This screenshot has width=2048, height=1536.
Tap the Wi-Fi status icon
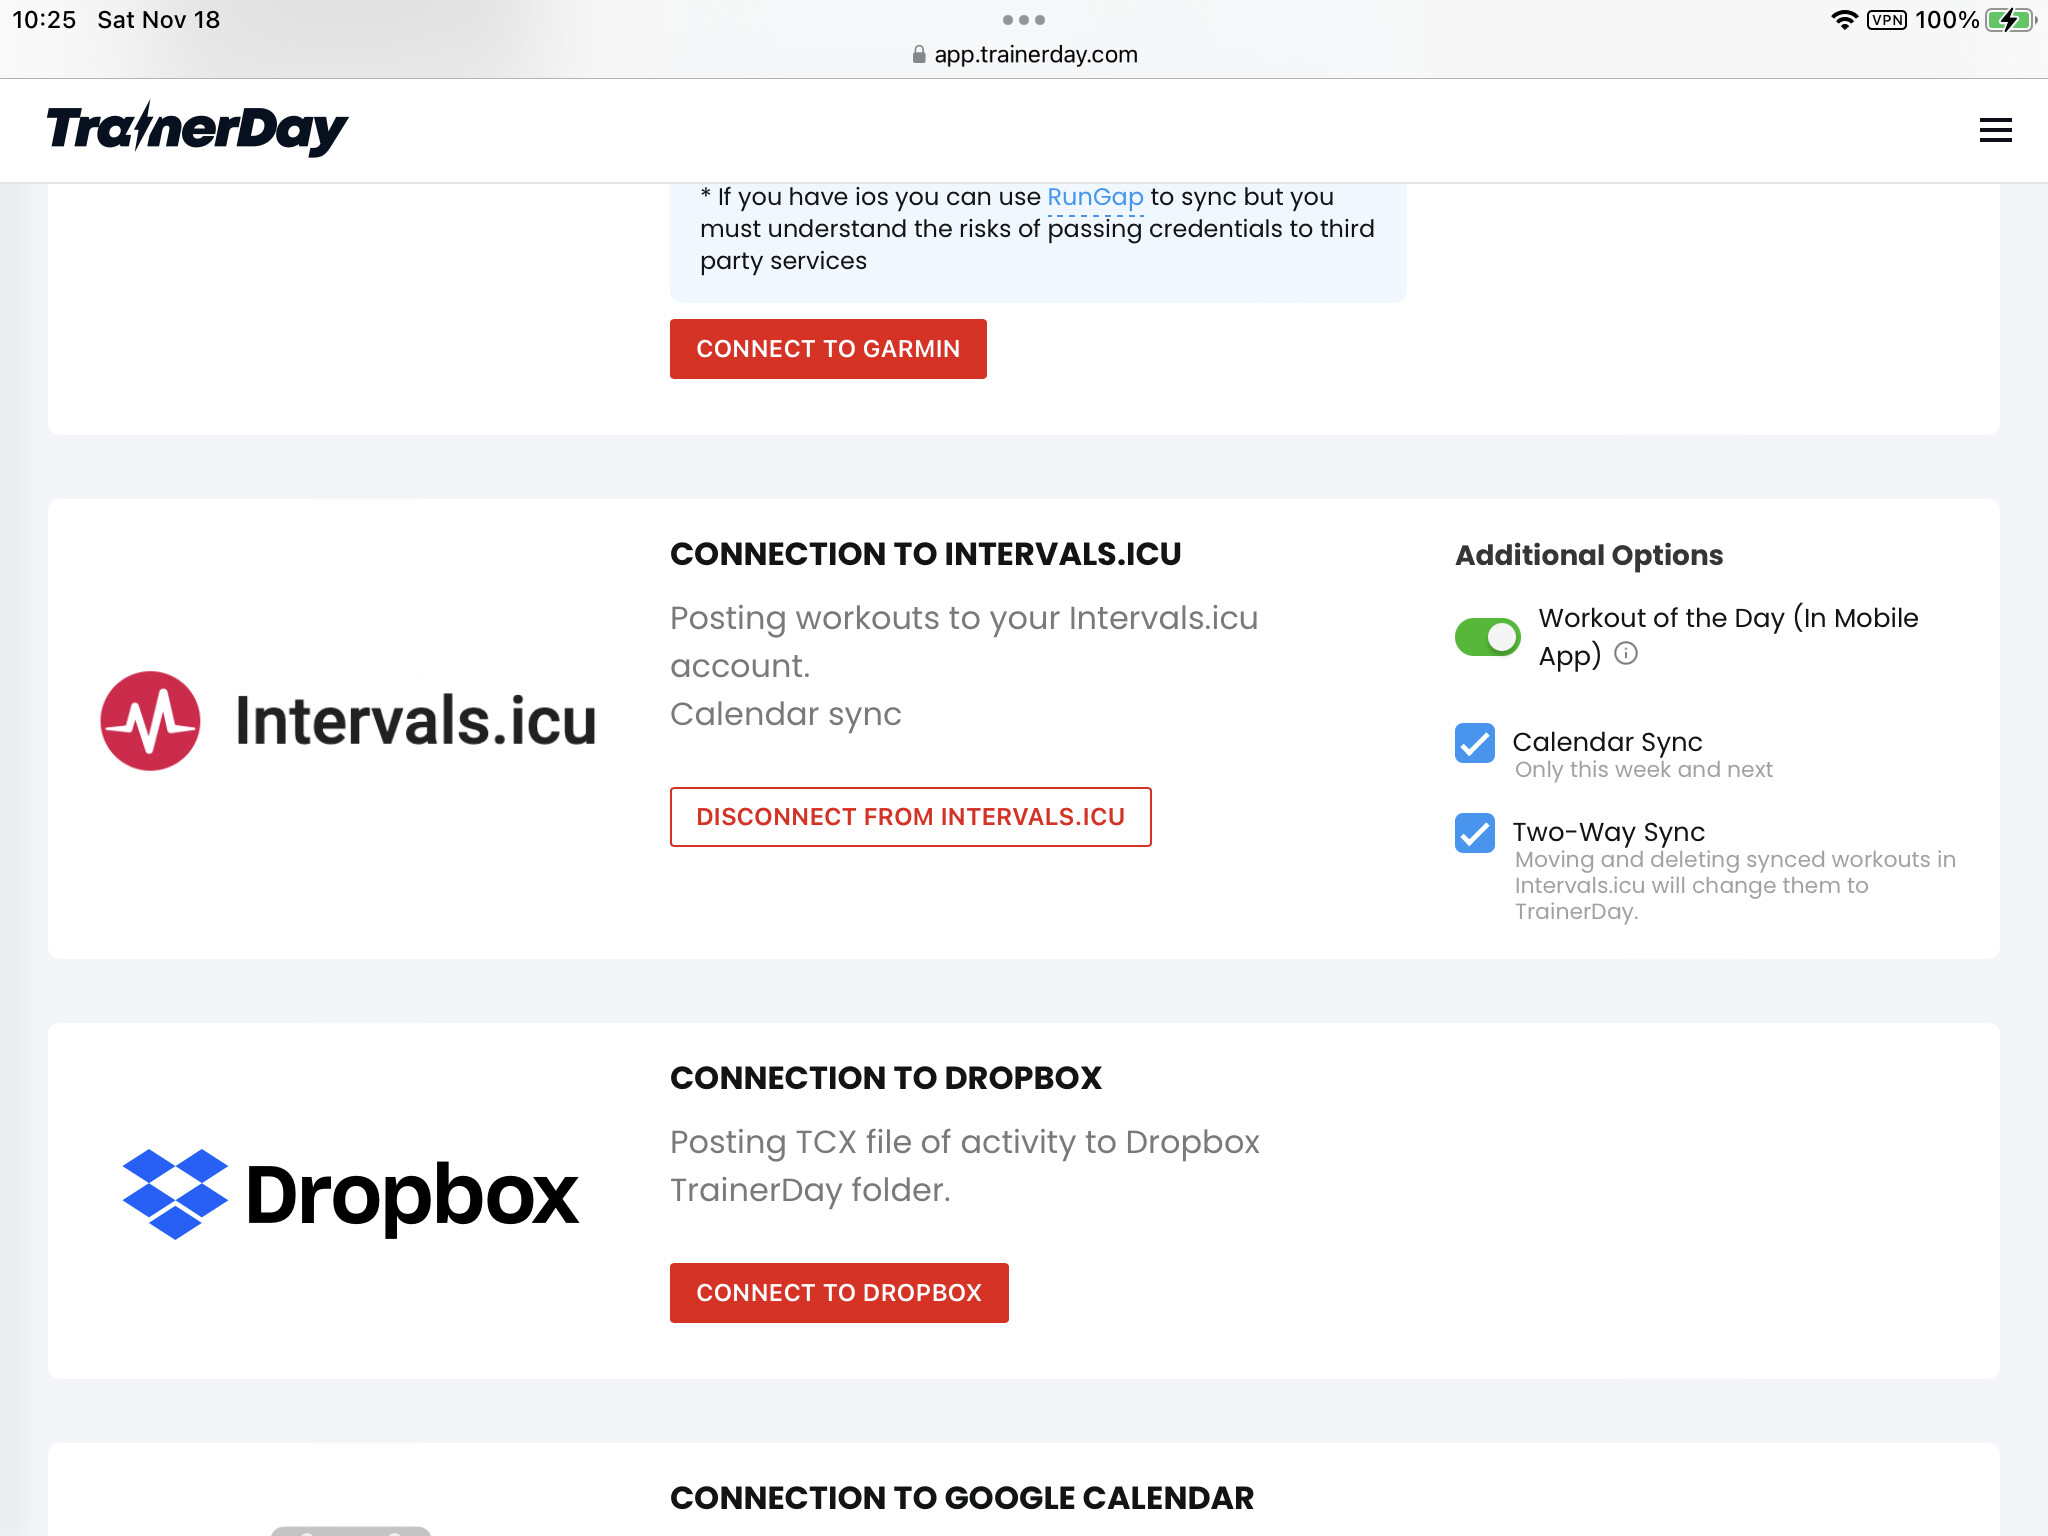[x=1844, y=20]
